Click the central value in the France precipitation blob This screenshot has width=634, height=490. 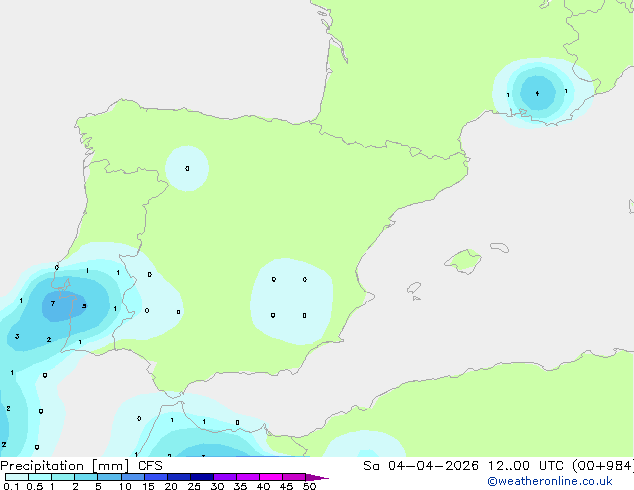(x=537, y=93)
